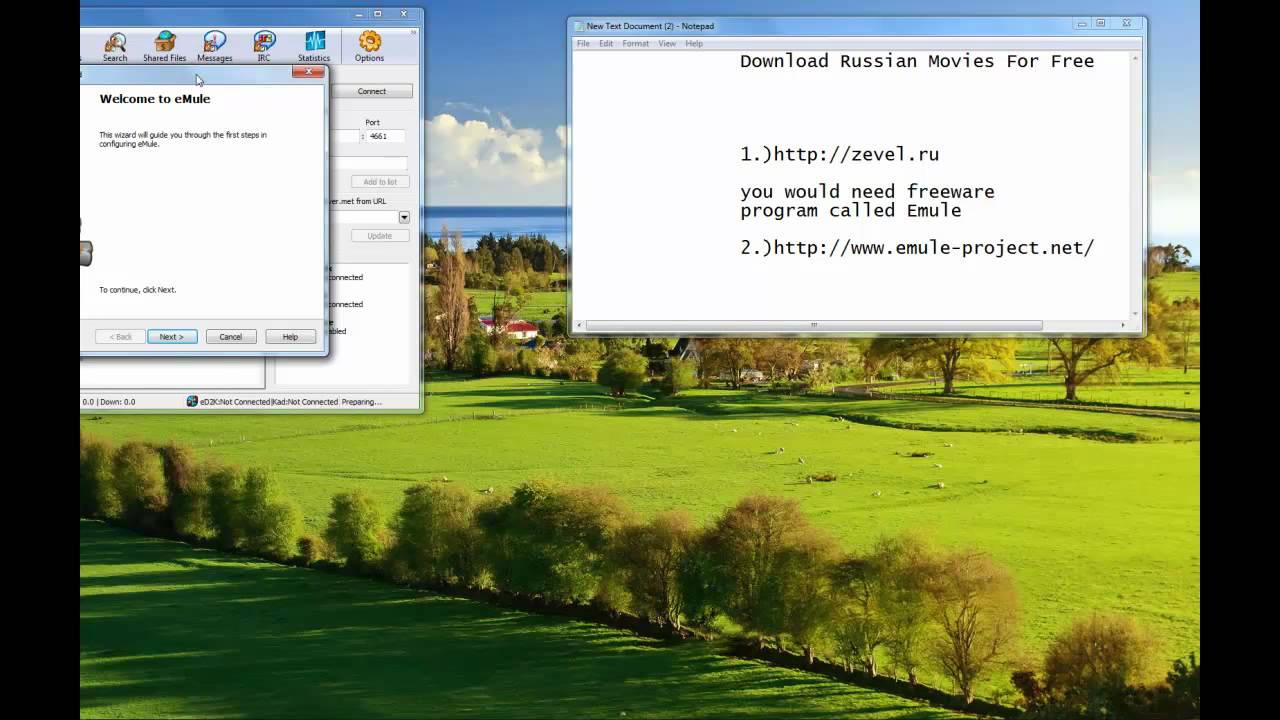The width and height of the screenshot is (1280, 720).
Task: Click the 'Preparing...' status bar text
Action: tap(361, 402)
